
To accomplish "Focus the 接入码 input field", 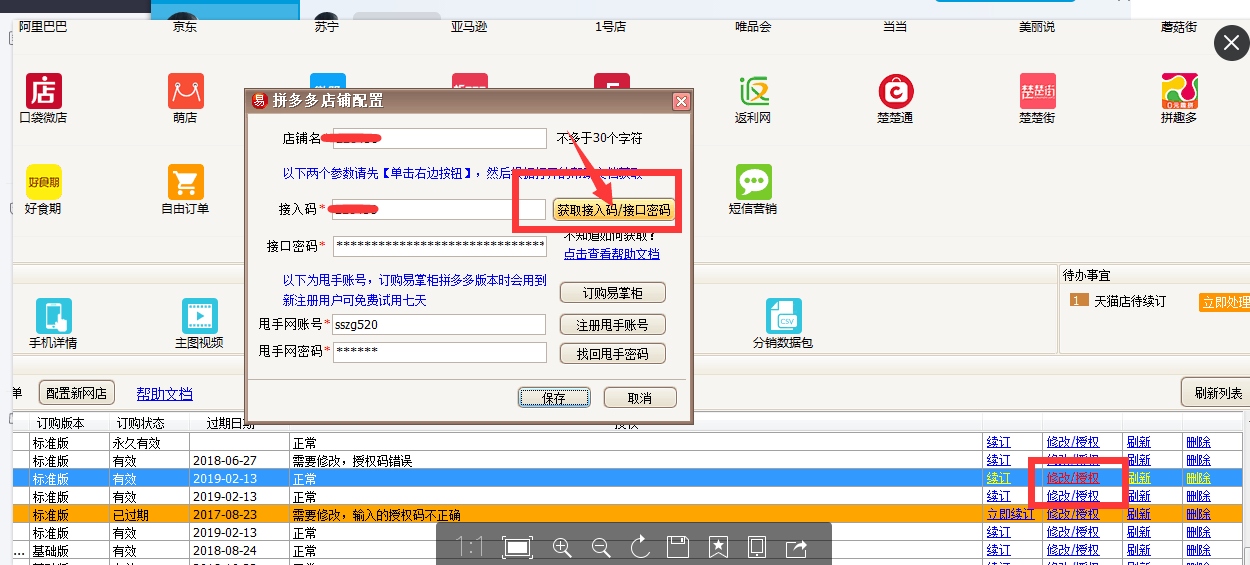I will tap(438, 210).
